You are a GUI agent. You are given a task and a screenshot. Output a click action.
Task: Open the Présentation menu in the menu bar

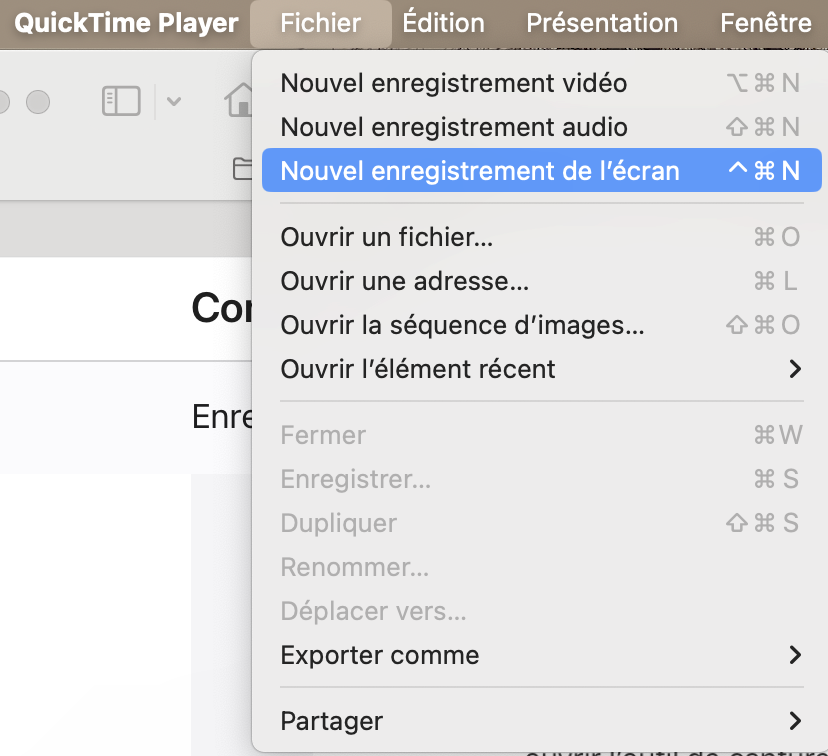pyautogui.click(x=602, y=23)
